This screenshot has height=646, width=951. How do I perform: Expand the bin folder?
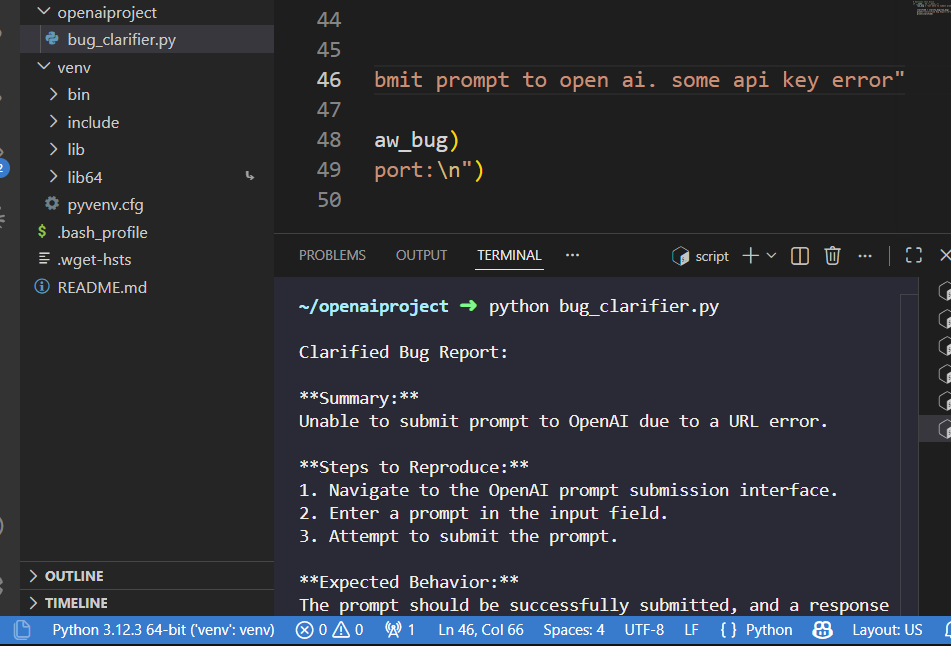78,94
